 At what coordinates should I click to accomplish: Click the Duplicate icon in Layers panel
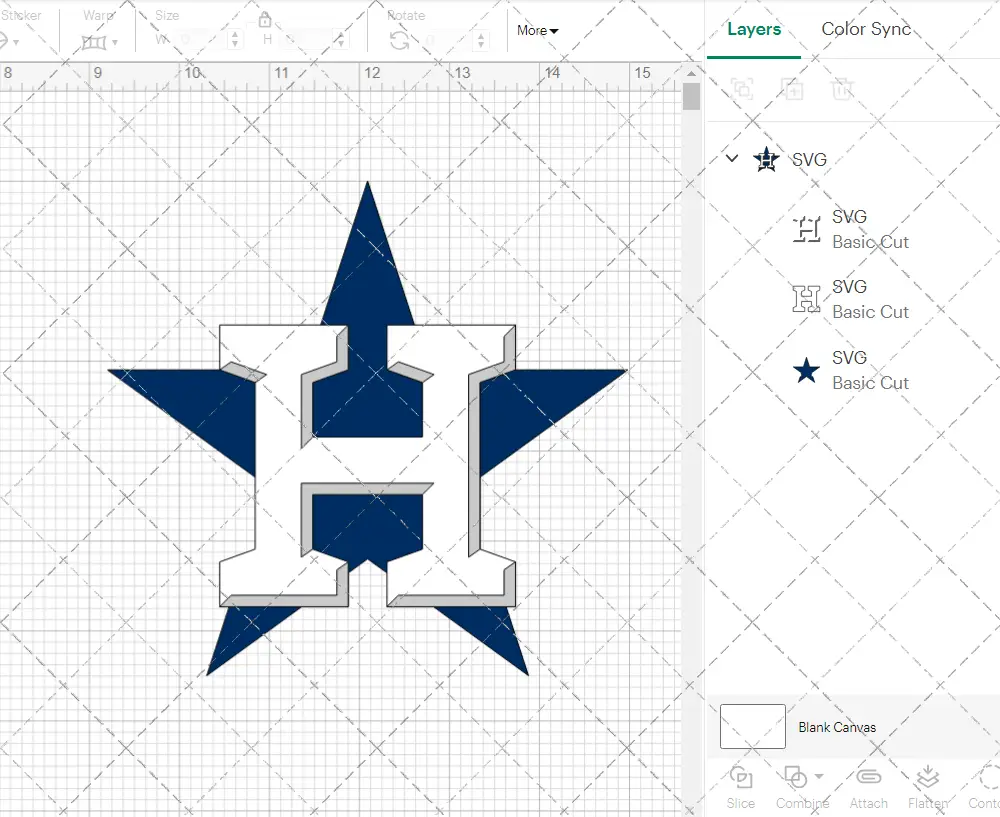coord(792,88)
